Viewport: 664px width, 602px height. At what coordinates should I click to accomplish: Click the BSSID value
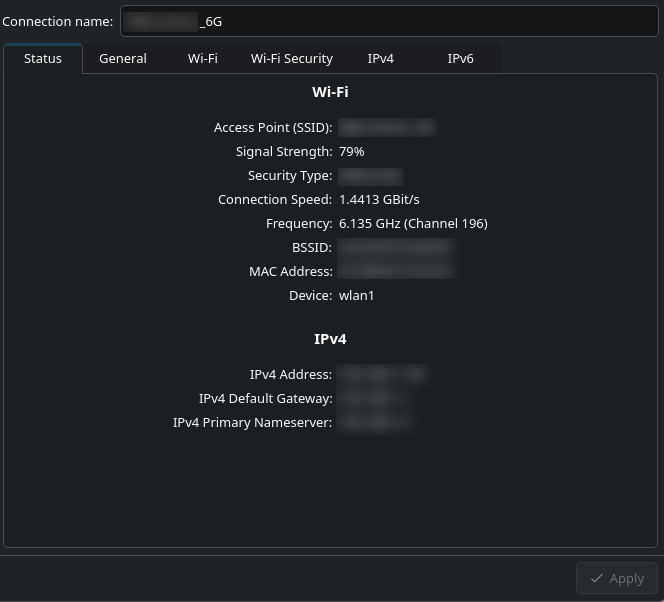coord(395,248)
